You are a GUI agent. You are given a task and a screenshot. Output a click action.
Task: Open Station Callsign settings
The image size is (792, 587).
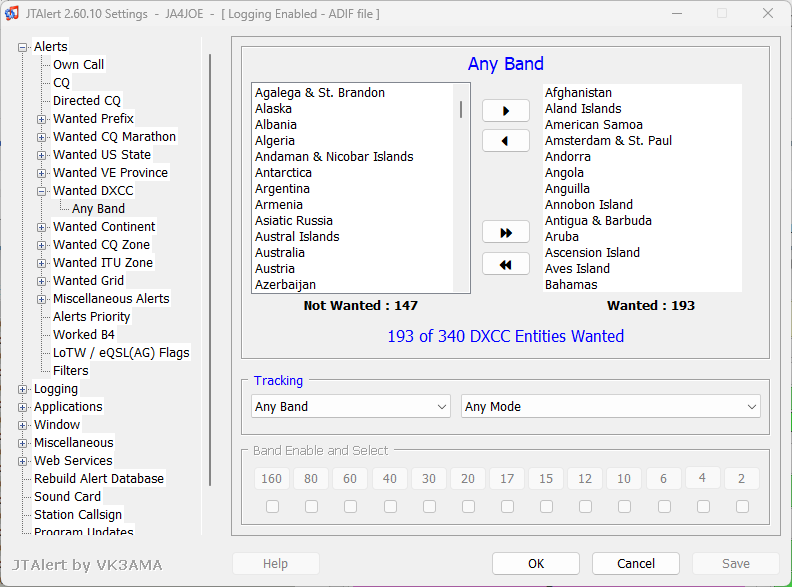(x=78, y=515)
